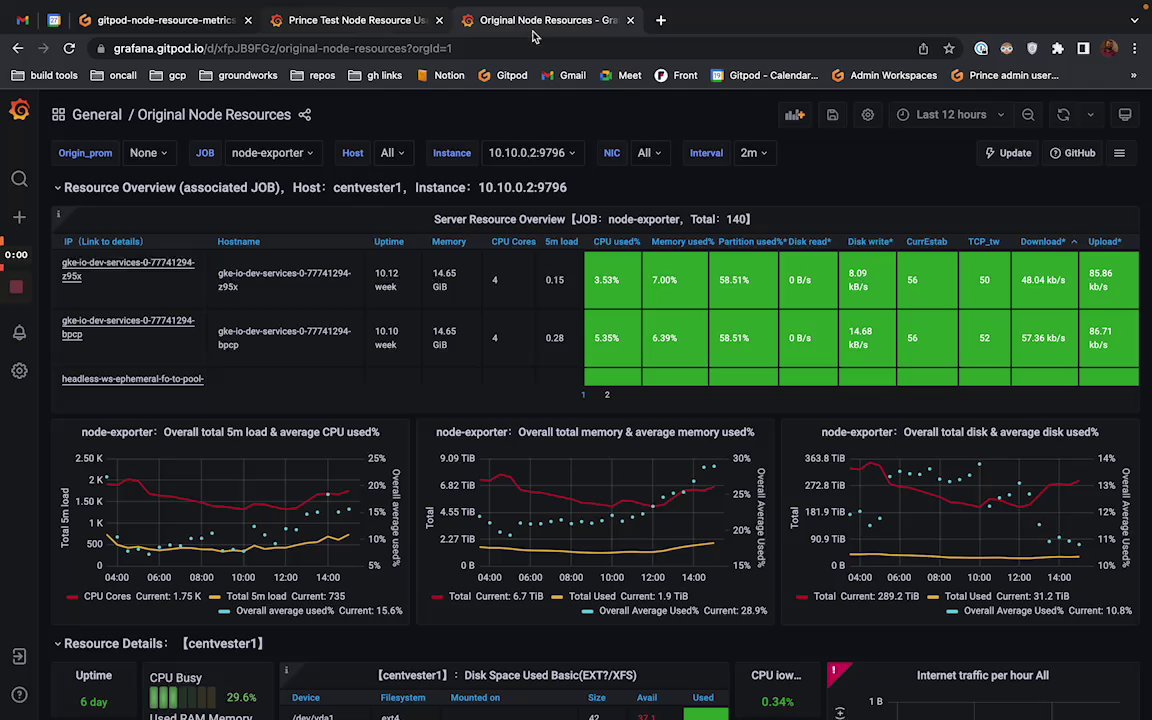Sort table by Hostname column header

click(x=238, y=242)
